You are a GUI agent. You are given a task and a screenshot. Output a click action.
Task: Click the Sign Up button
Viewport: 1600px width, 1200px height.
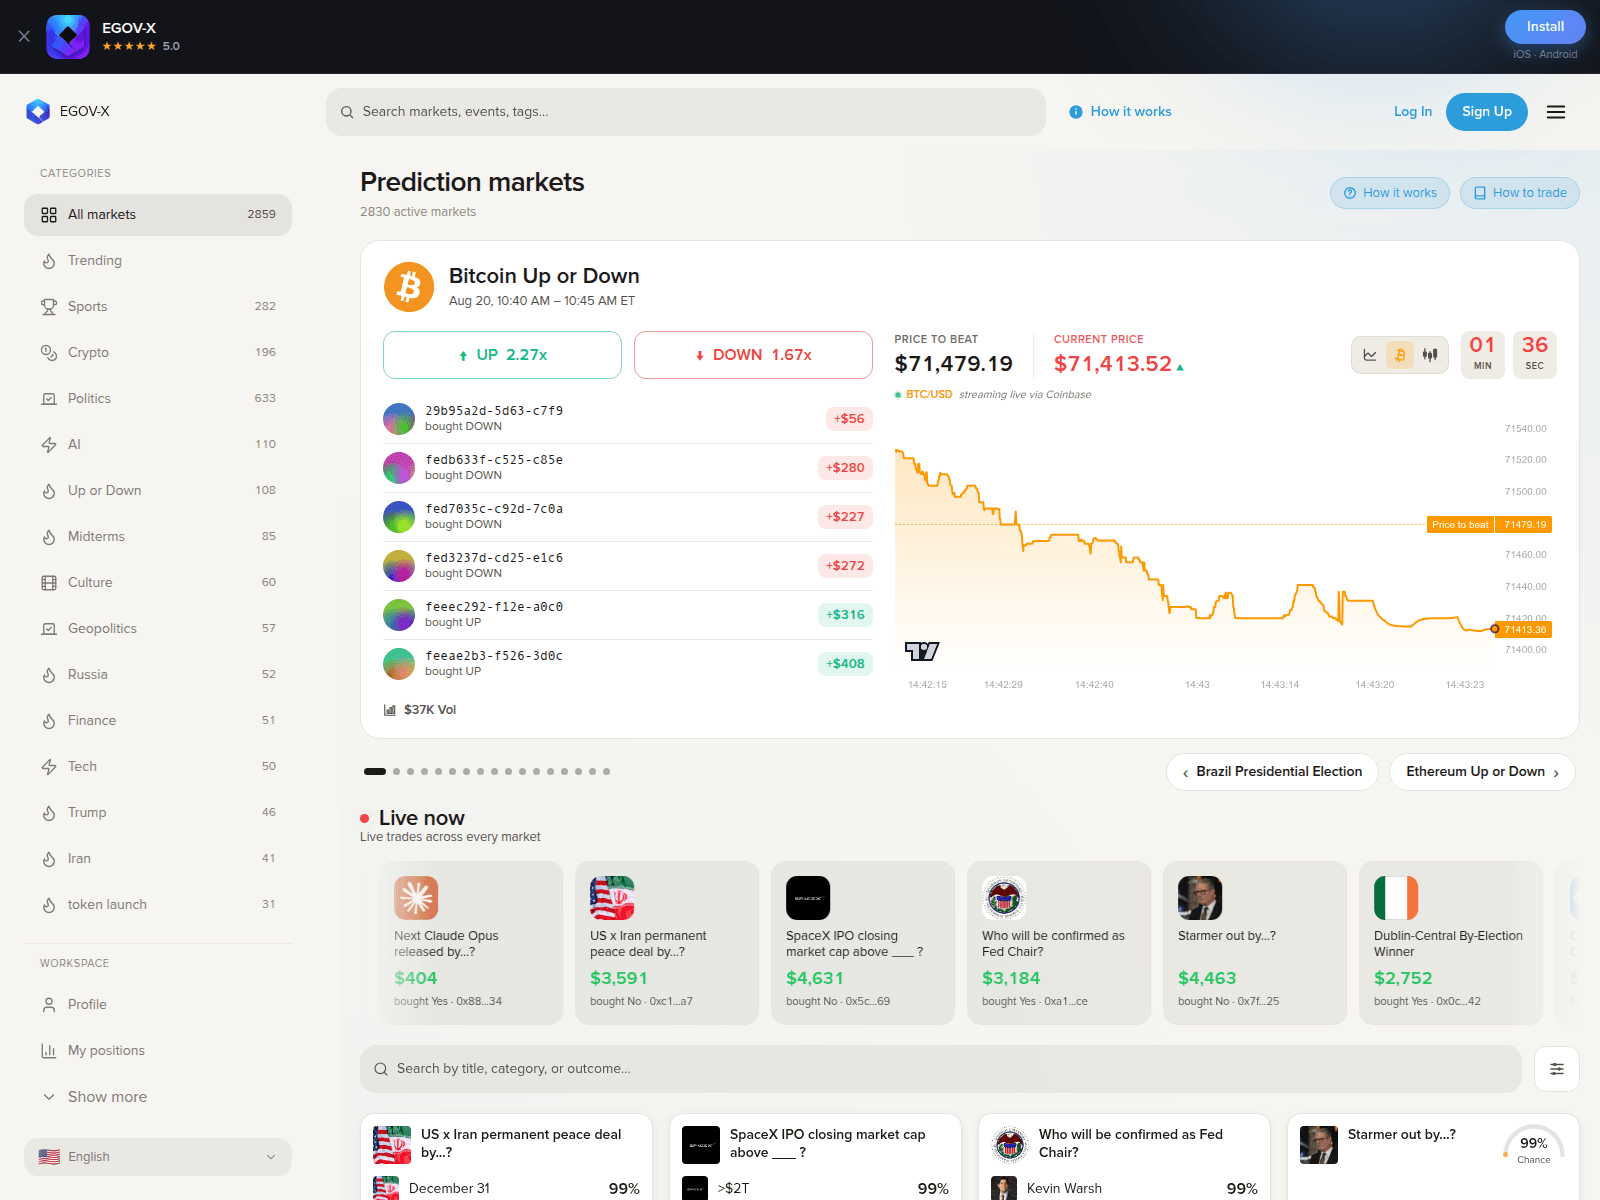pos(1487,111)
